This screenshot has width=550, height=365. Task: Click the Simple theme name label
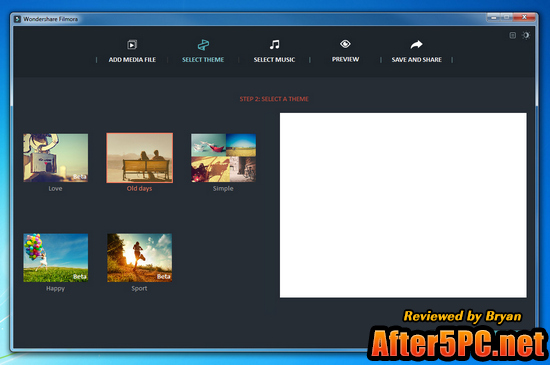223,189
